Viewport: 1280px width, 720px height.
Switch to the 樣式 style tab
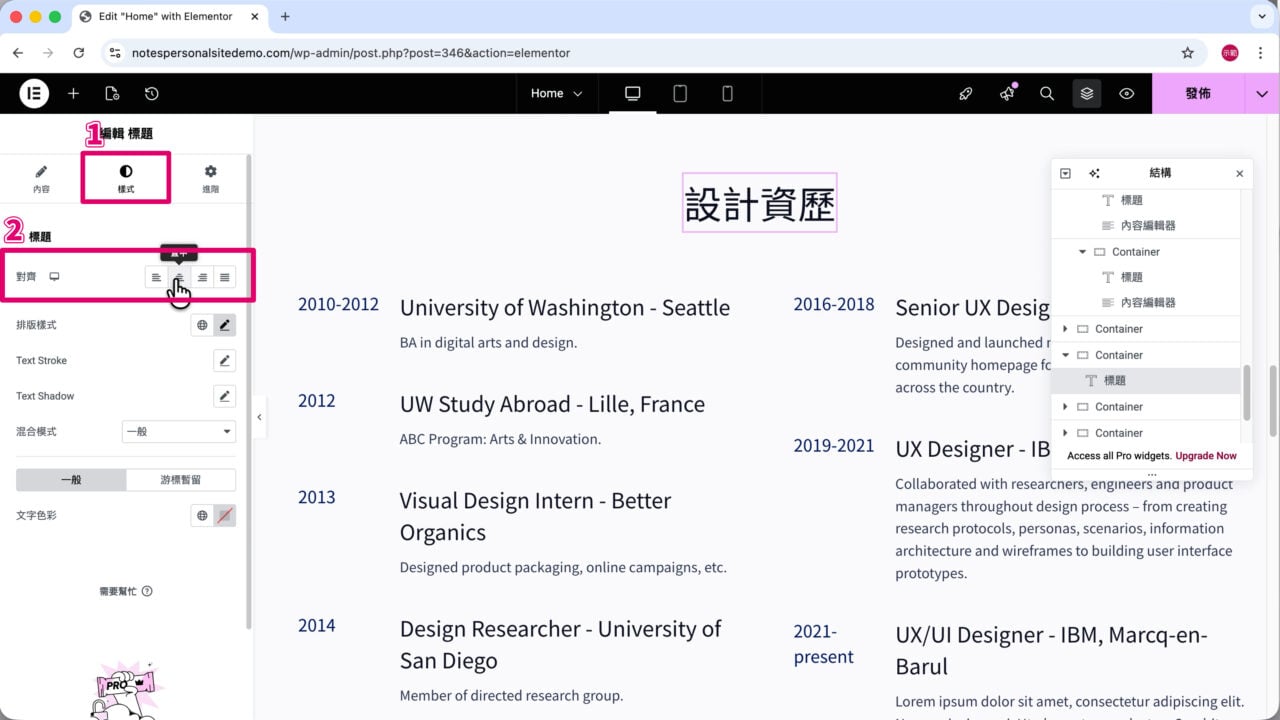[x=126, y=179]
